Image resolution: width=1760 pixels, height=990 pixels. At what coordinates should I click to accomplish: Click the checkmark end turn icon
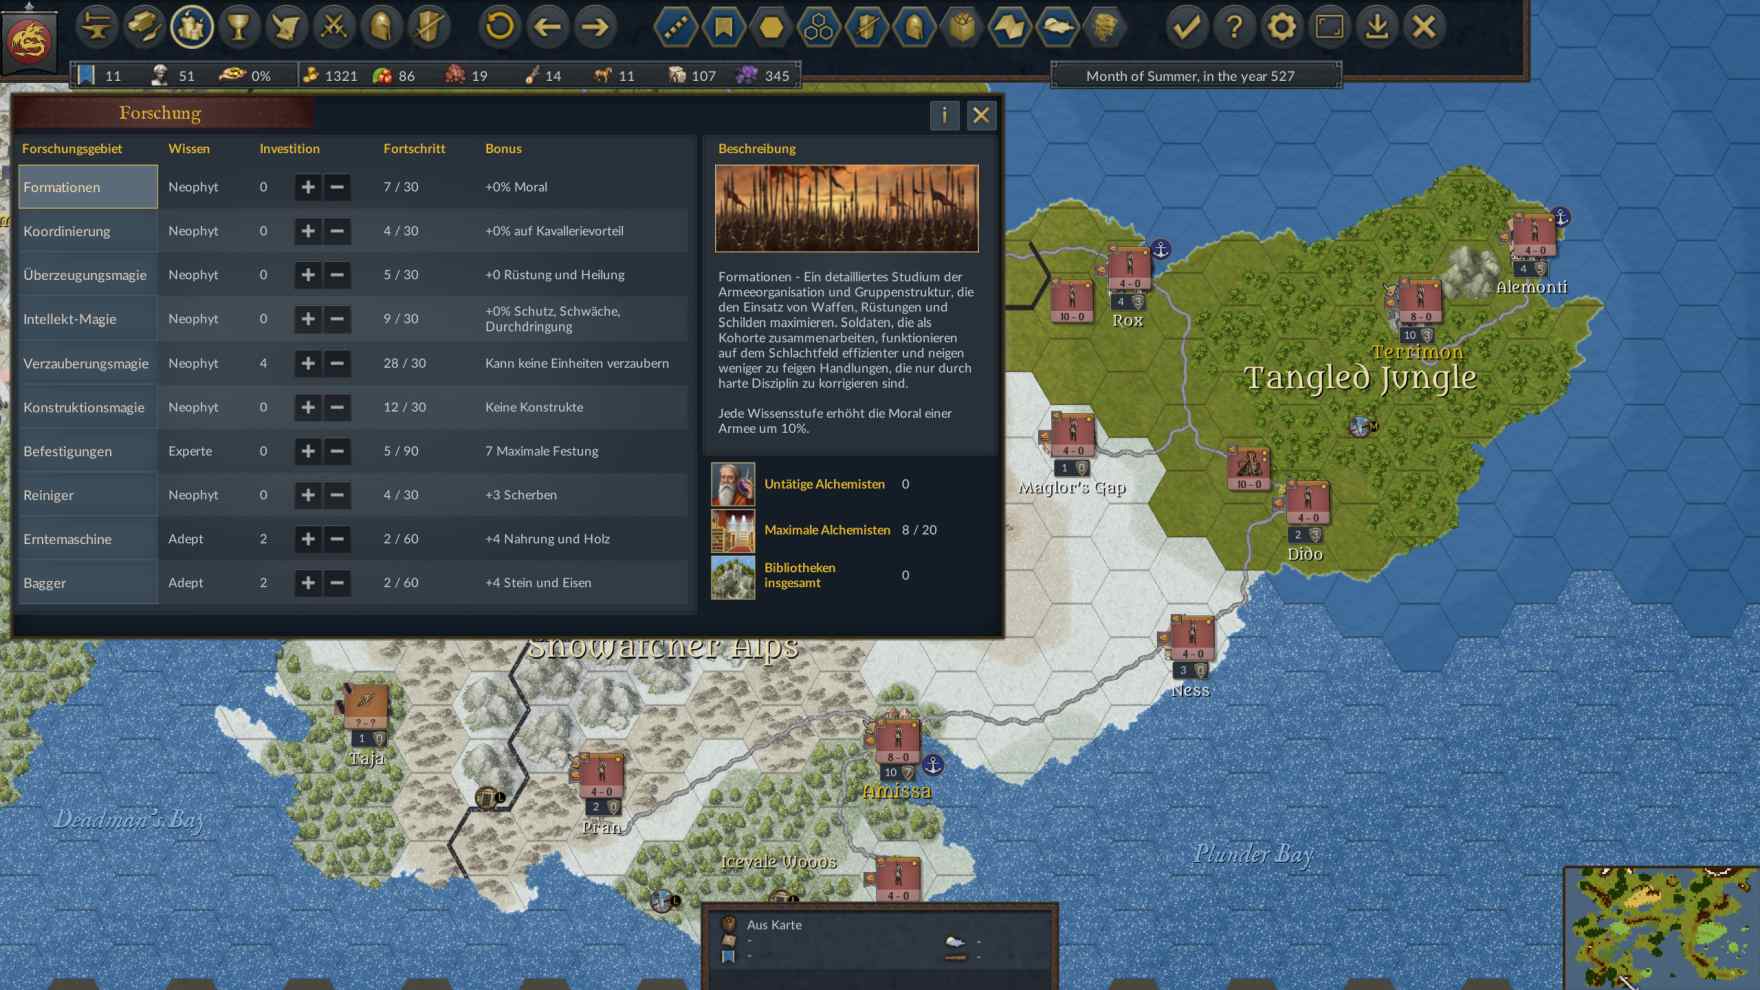[x=1186, y=27]
